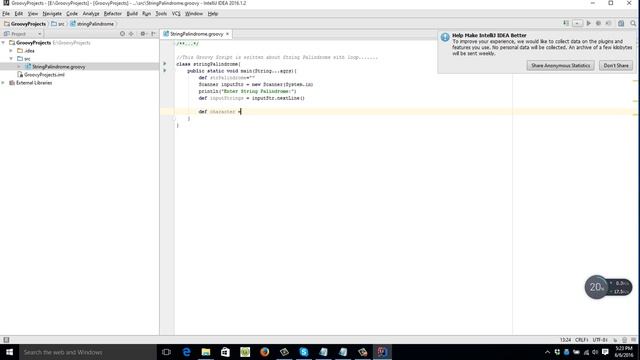Click the Debug bug icon in the toolbar
This screenshot has width=640, height=360.
[x=598, y=24]
